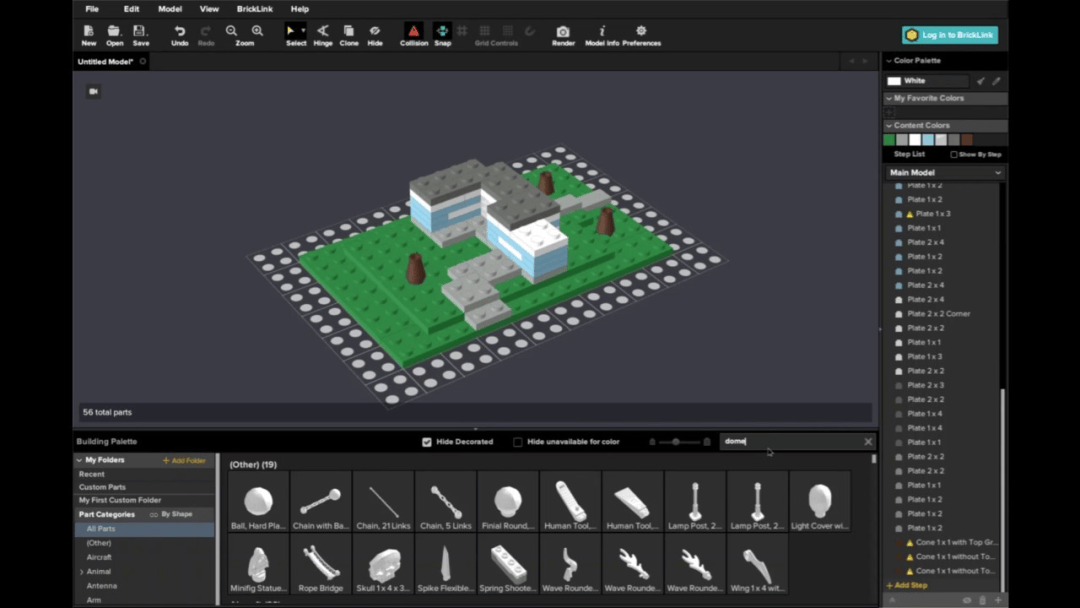Pick the green content color swatch

(x=889, y=140)
